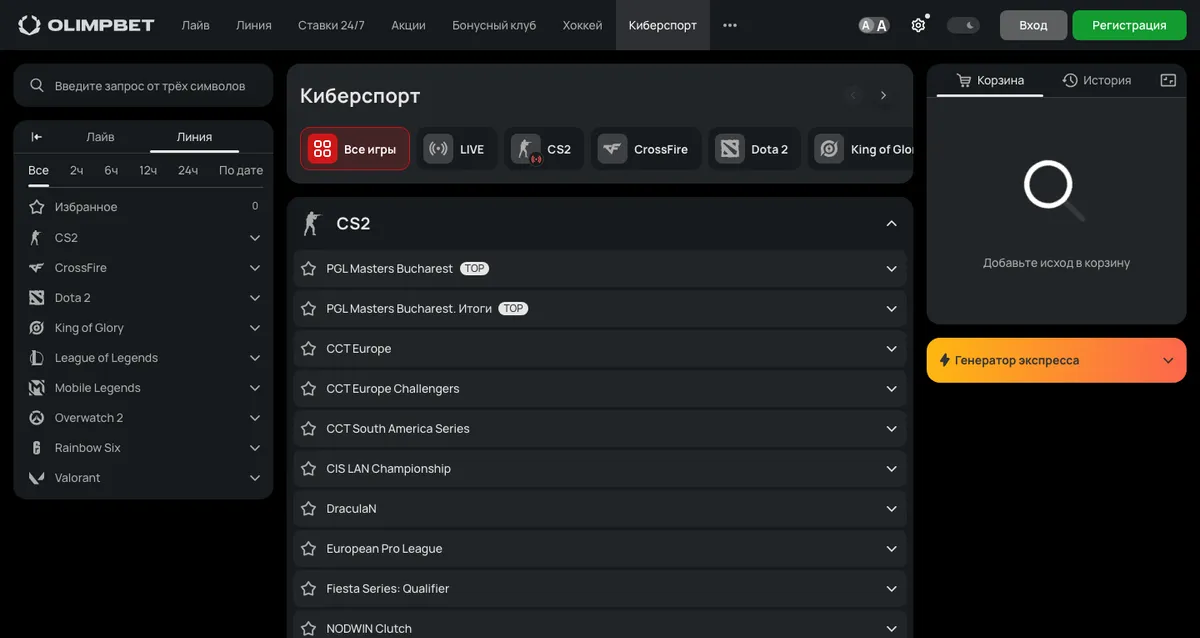Select the CrossFire game chip
This screenshot has width=1200, height=638.
click(x=646, y=149)
